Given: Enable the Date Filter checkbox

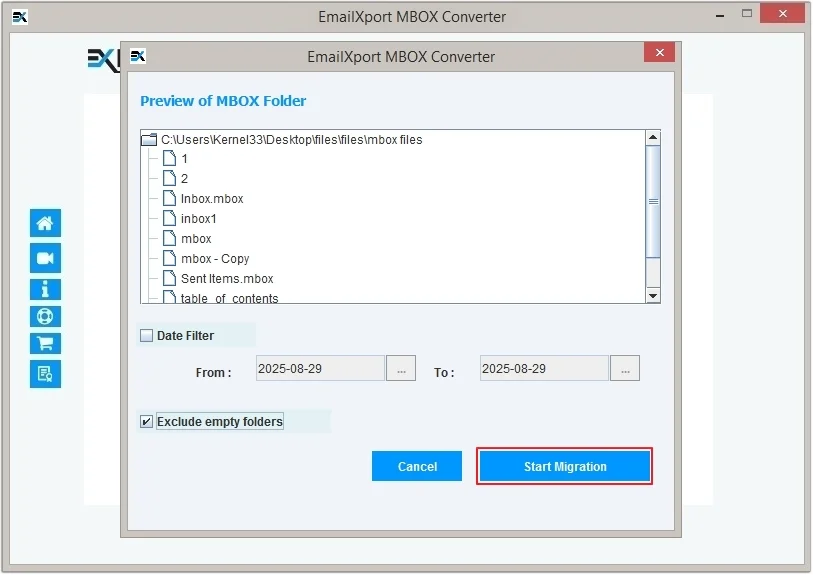Looking at the screenshot, I should pos(147,335).
